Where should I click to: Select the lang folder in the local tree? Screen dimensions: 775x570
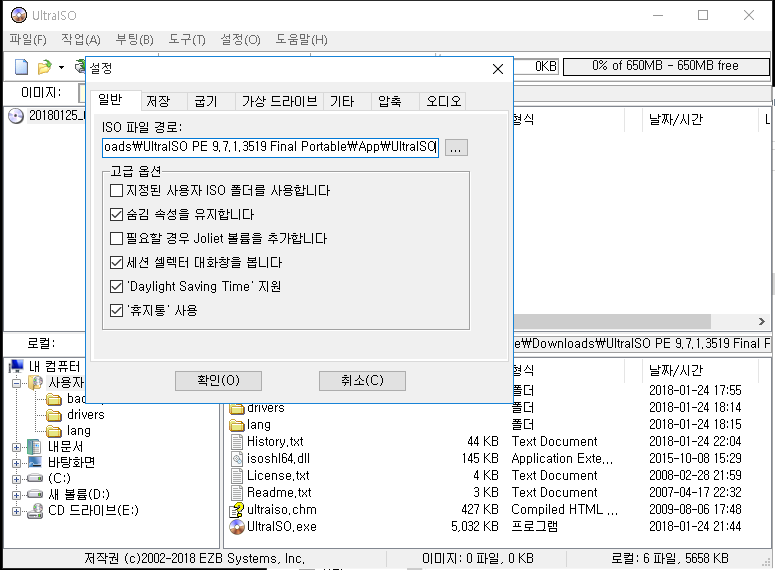(53, 431)
